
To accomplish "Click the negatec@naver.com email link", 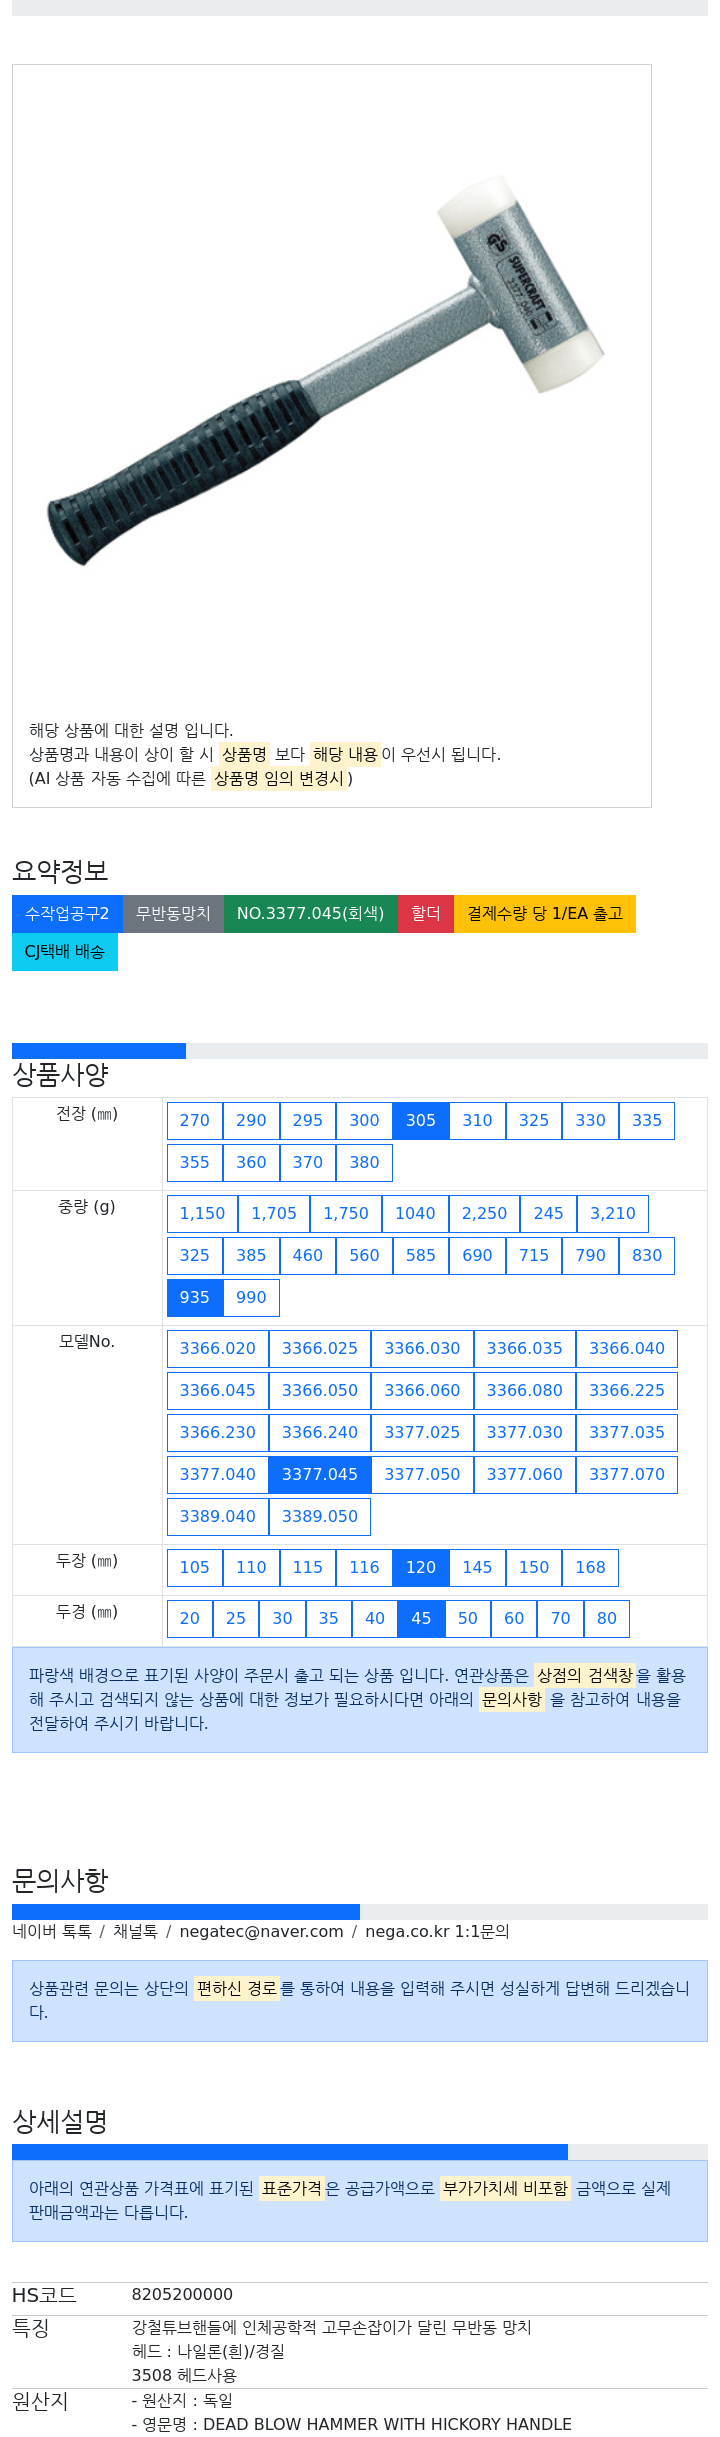I will click(261, 1932).
